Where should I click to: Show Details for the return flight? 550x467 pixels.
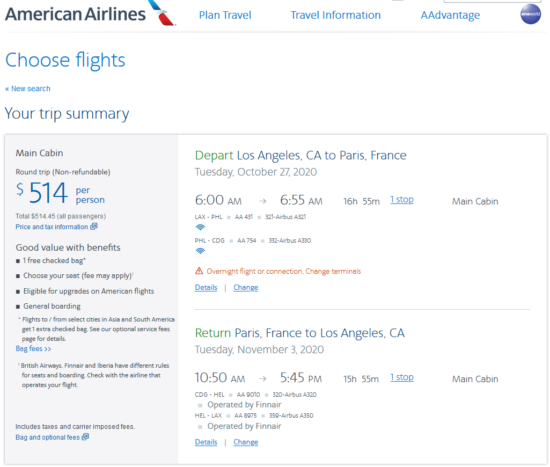(x=206, y=442)
